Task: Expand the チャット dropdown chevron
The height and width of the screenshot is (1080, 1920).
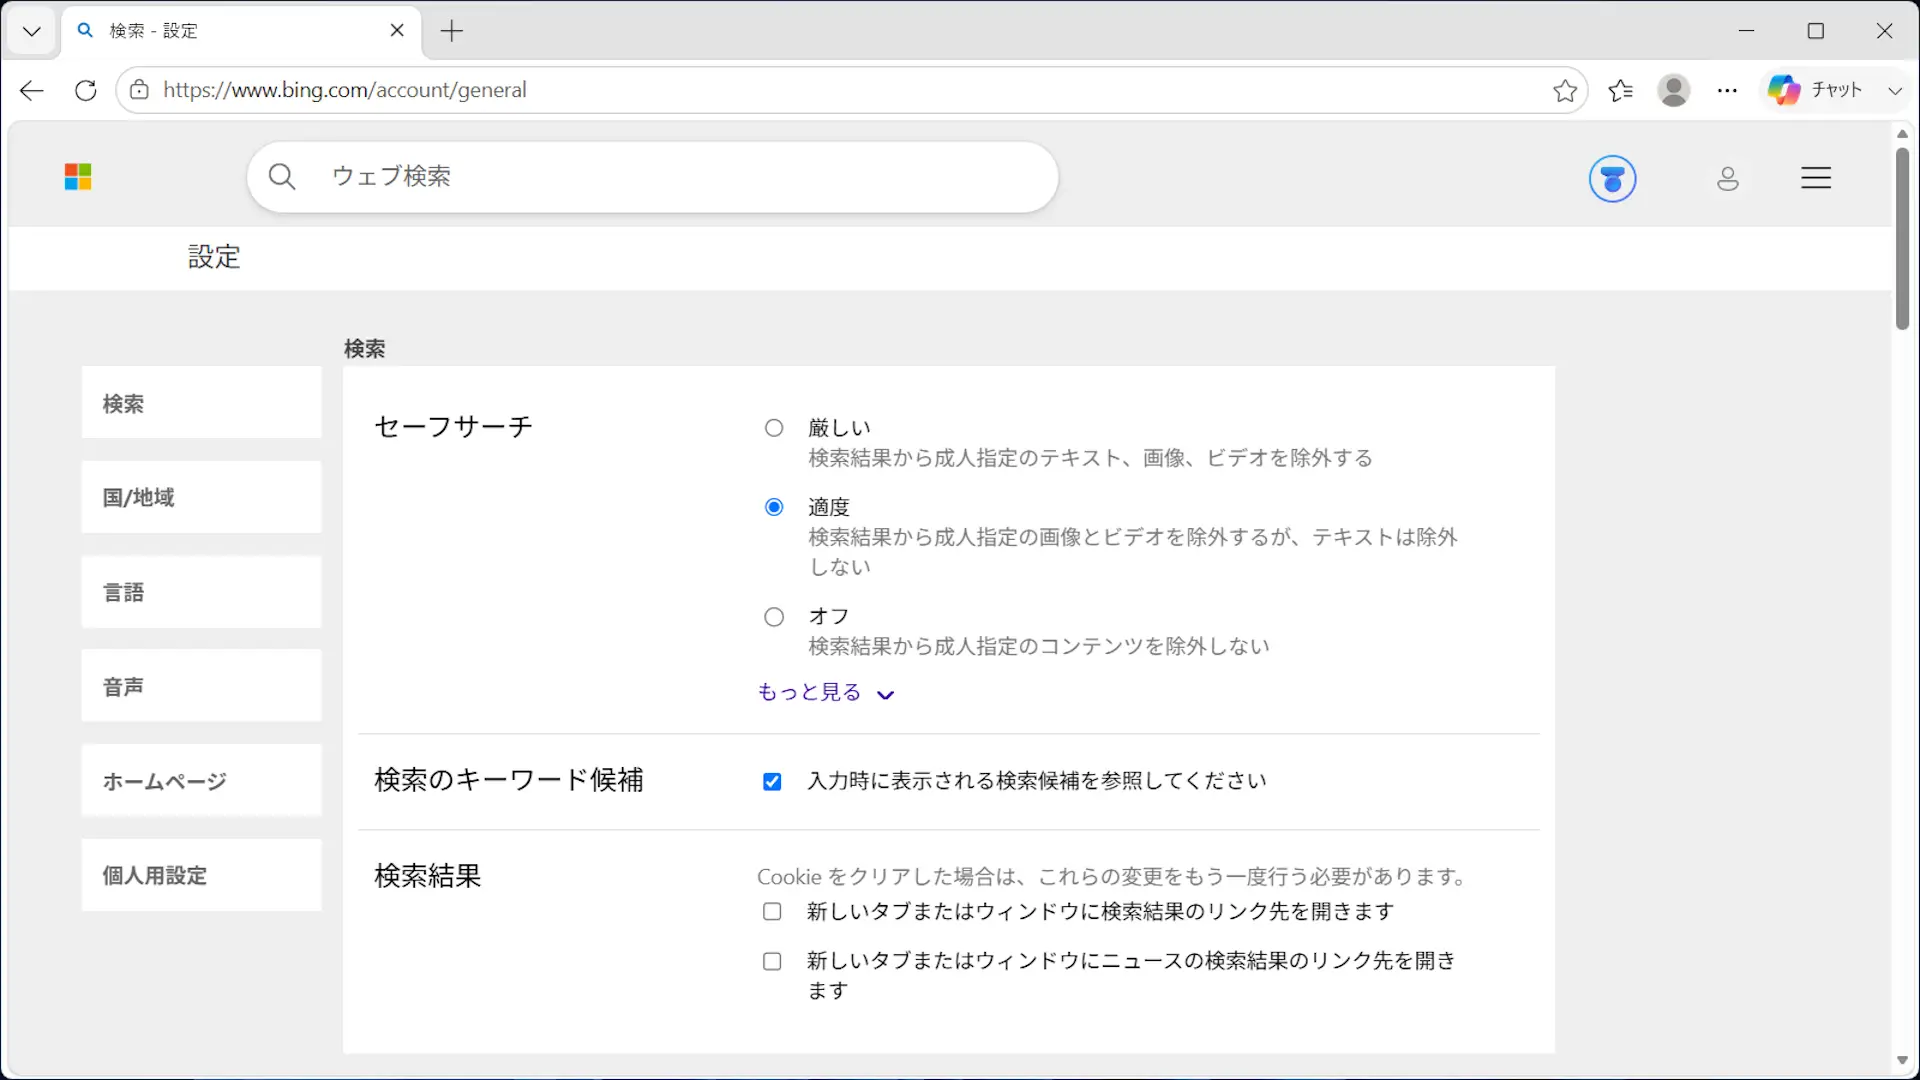Action: [1895, 90]
